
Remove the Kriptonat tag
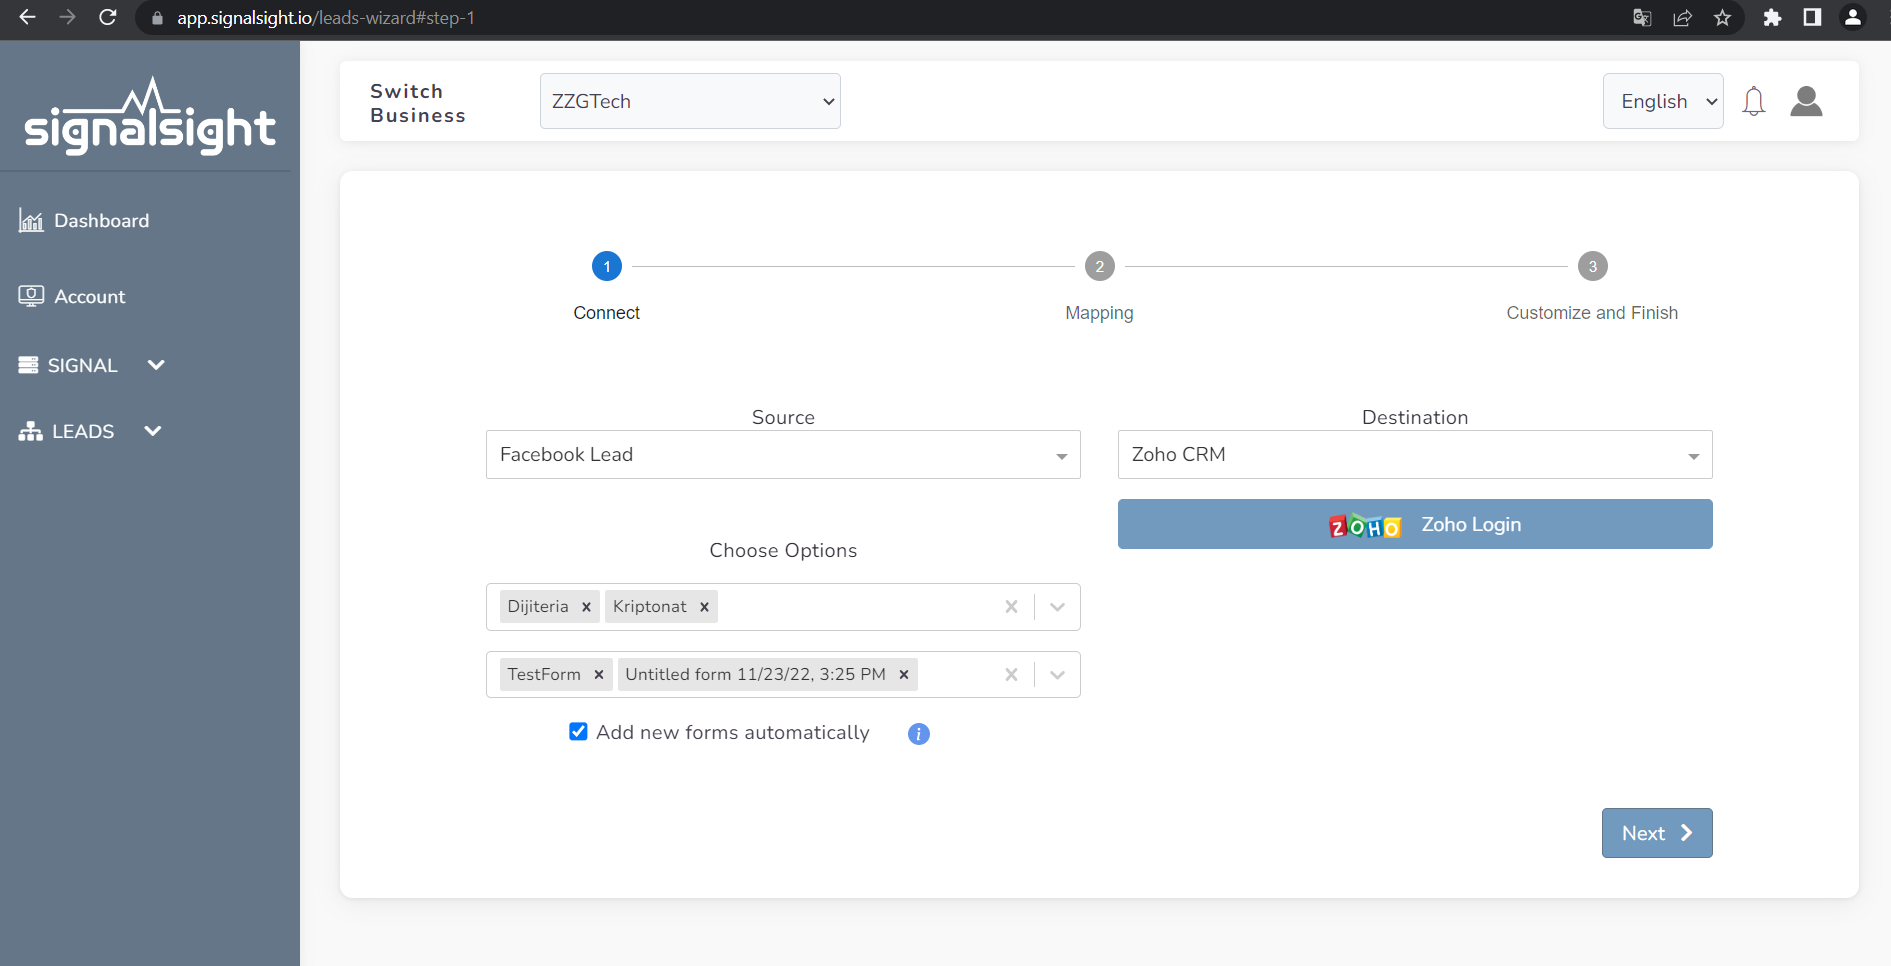click(x=704, y=607)
